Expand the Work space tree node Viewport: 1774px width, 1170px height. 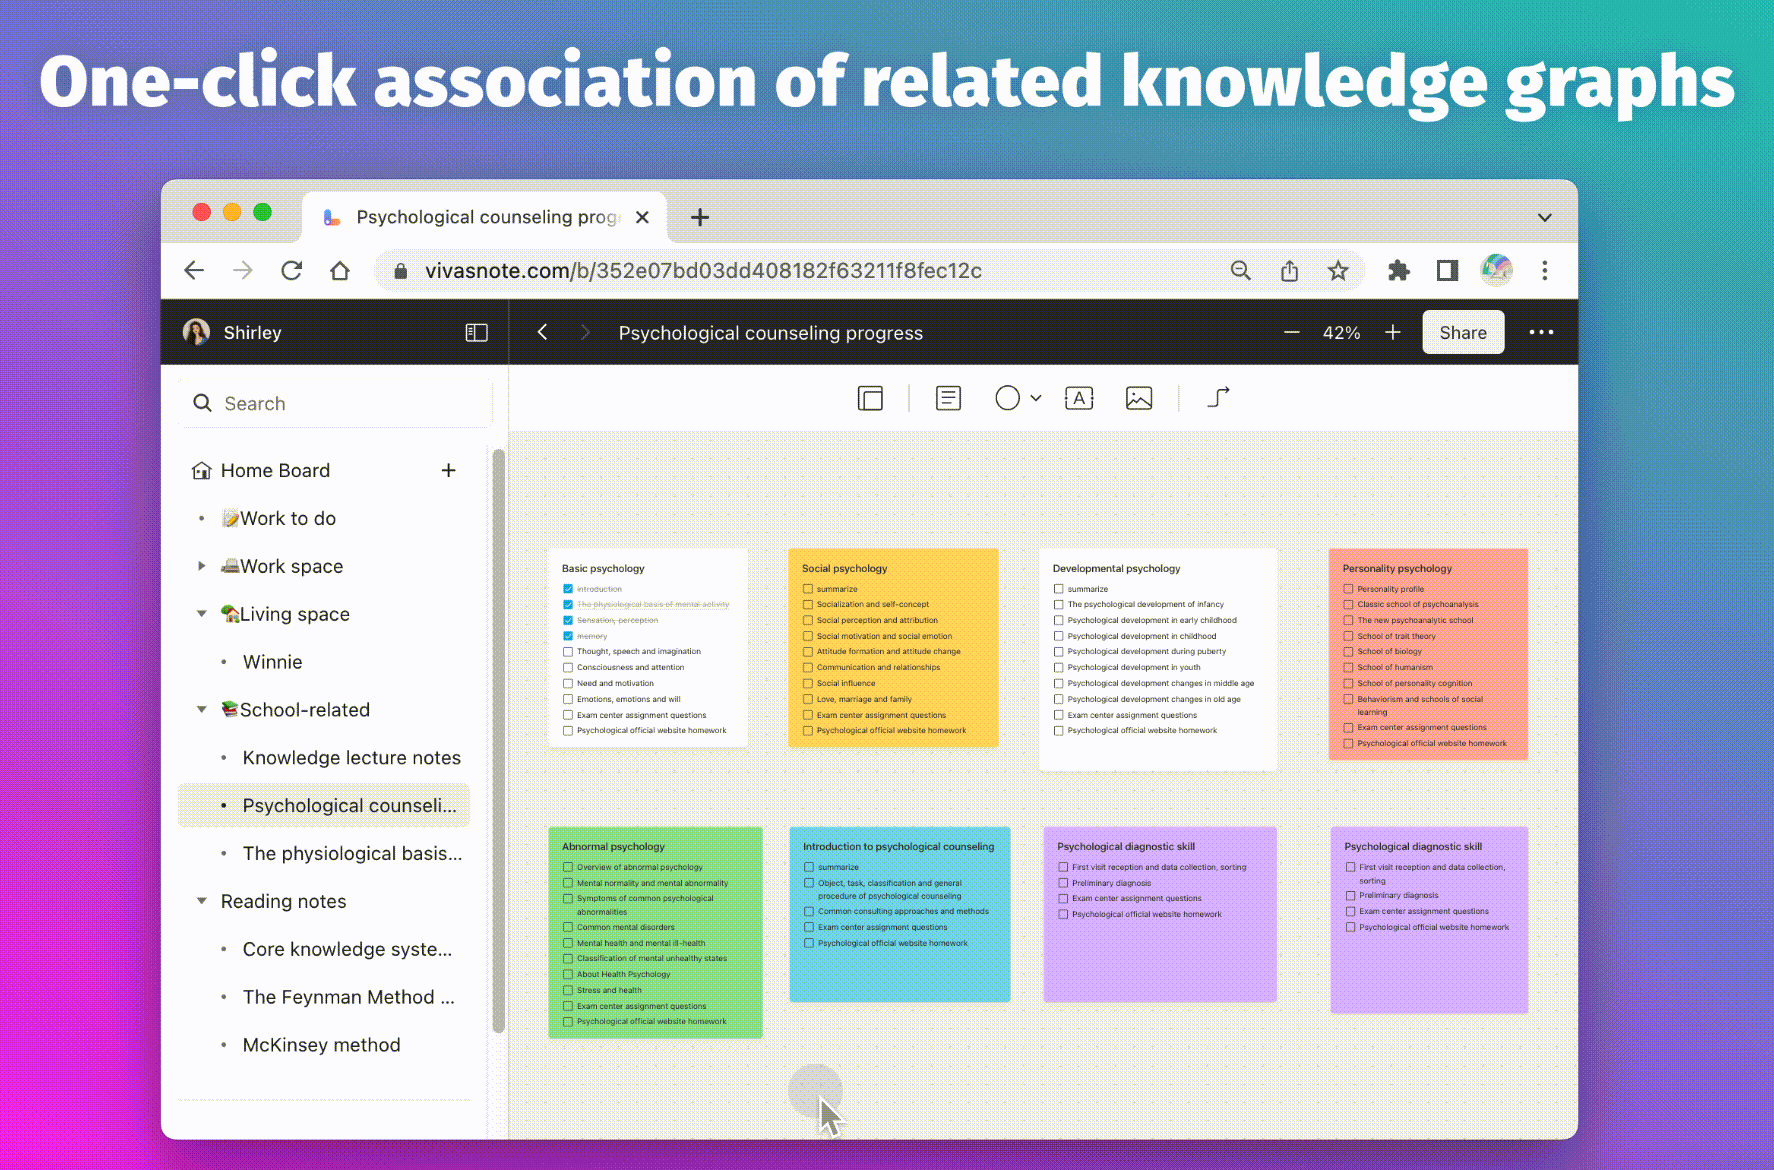click(x=201, y=566)
